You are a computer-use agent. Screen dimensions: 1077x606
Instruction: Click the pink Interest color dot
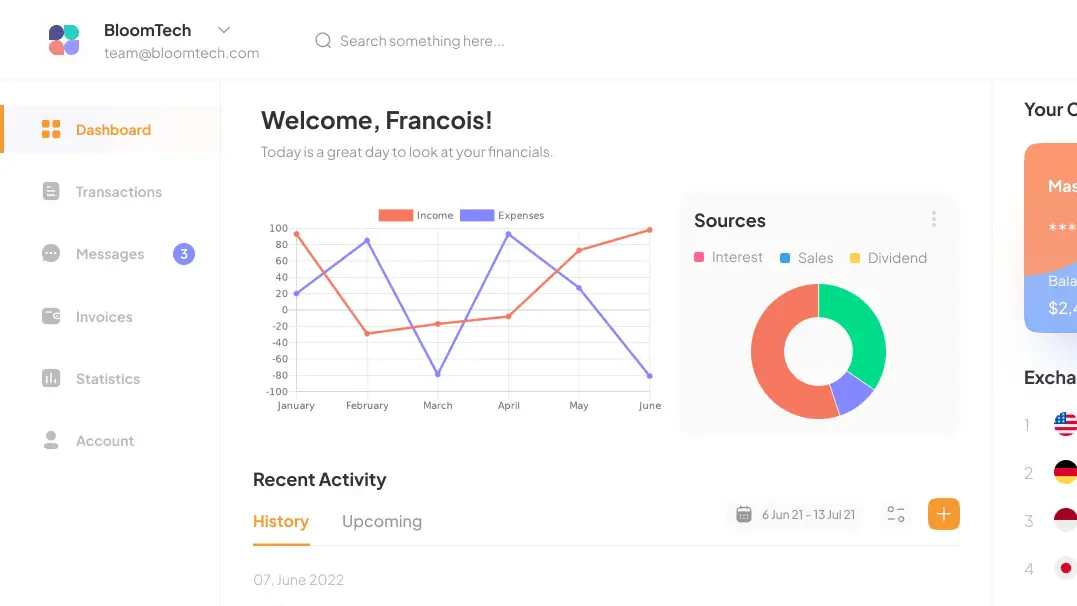pyautogui.click(x=698, y=257)
